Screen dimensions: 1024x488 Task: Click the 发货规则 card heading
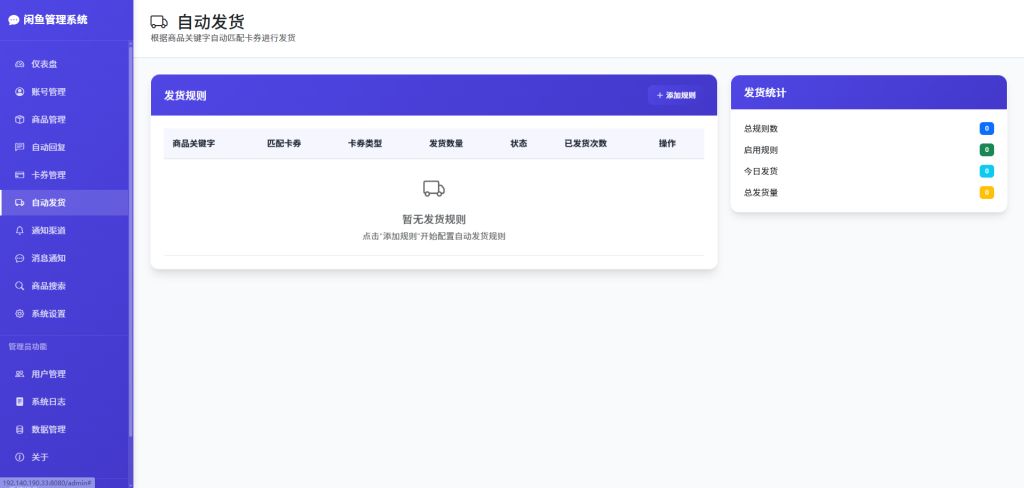(185, 96)
